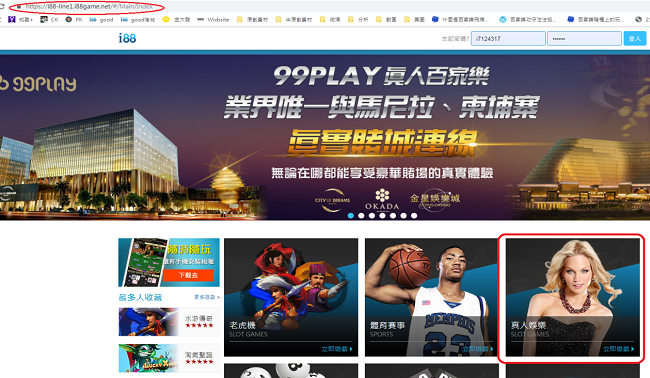Open the good bookmark with i88 icon
Viewport: 650px width, 378px height.
tap(101, 19)
